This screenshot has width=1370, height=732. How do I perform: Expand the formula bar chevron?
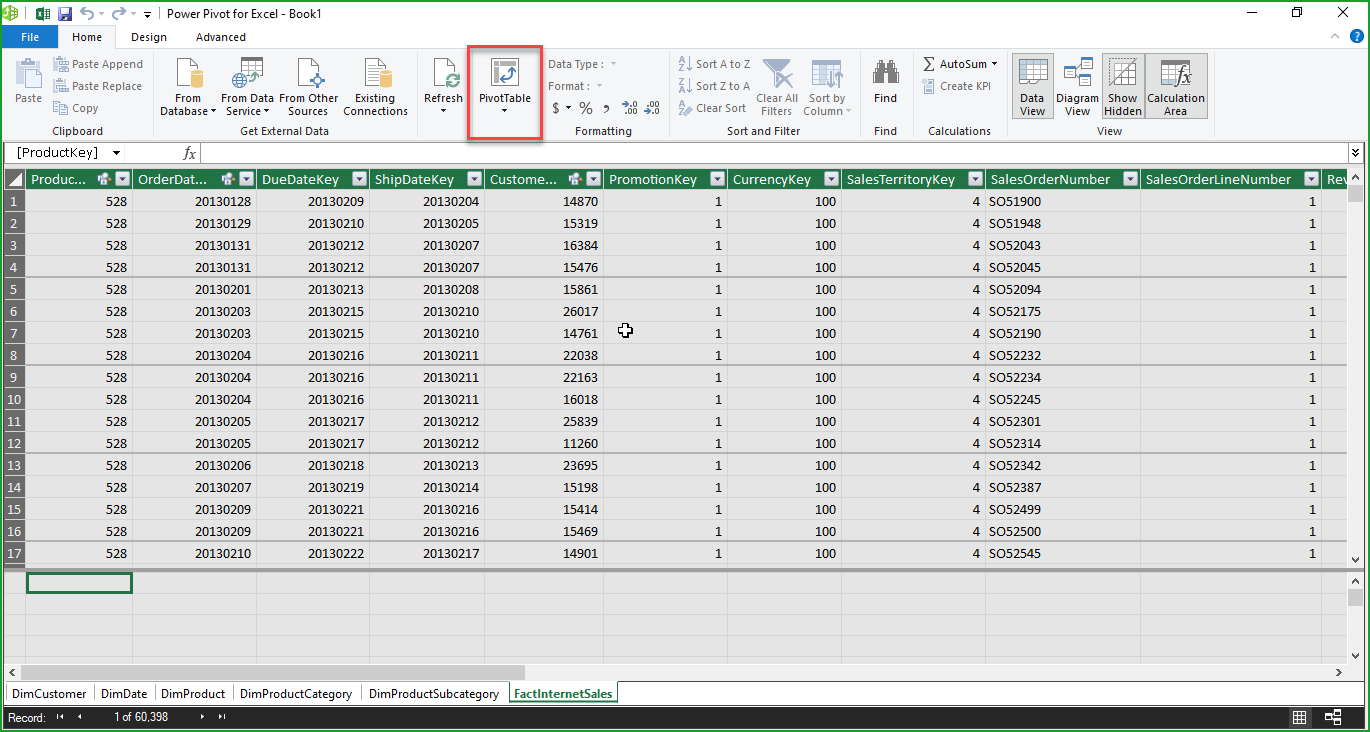[x=1356, y=153]
